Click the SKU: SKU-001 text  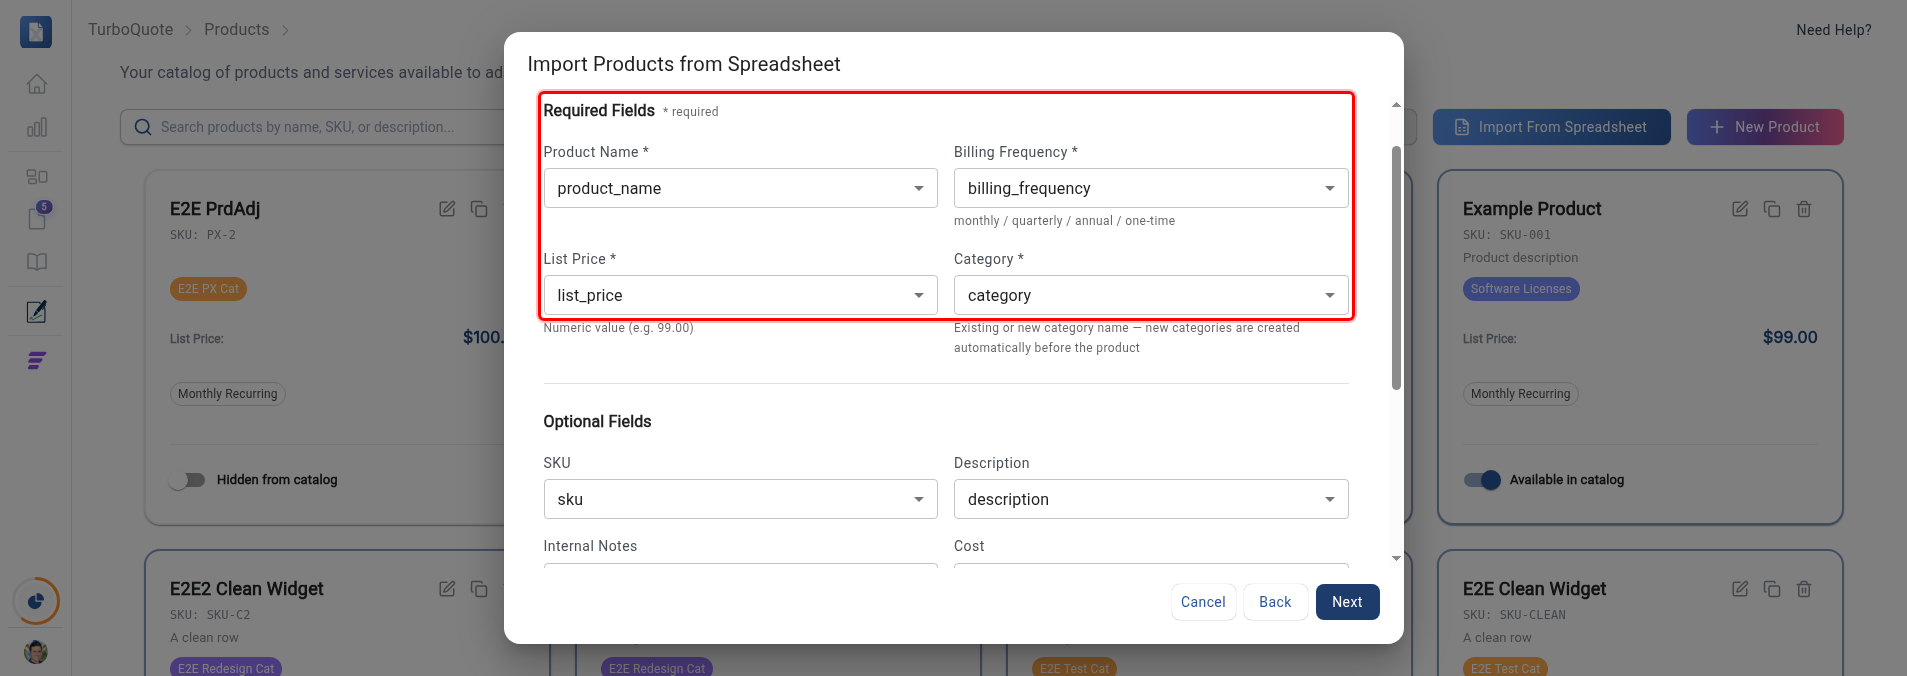tap(1507, 235)
